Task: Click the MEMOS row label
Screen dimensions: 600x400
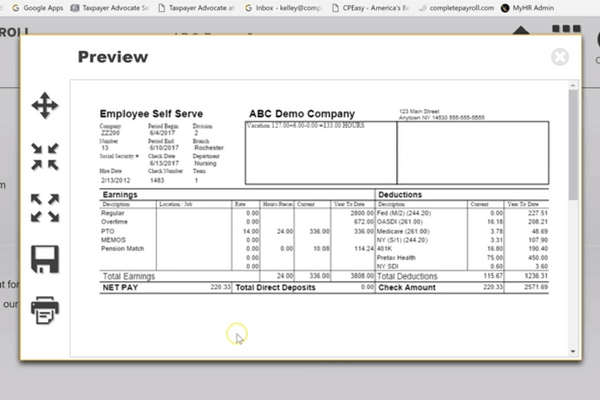Action: pos(113,240)
